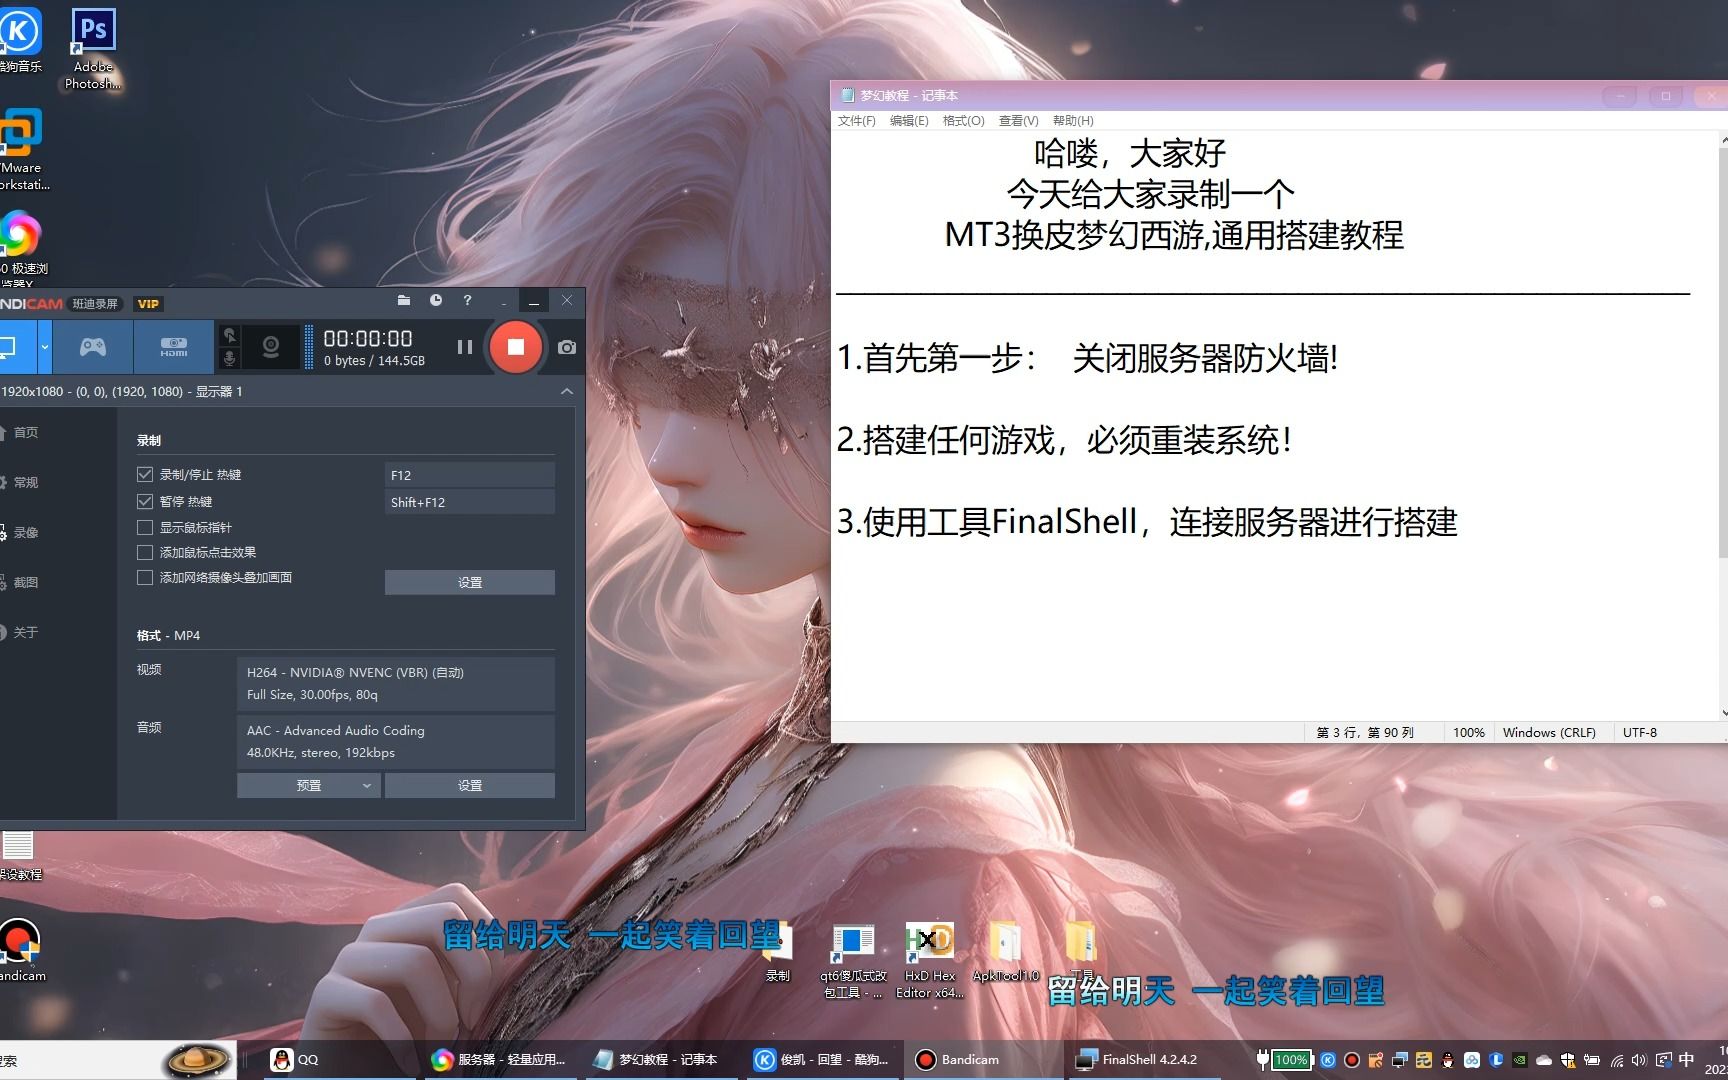Image resolution: width=1728 pixels, height=1080 pixels.
Task: Open the 格式(O) menu in Notepad
Action: [x=963, y=121]
